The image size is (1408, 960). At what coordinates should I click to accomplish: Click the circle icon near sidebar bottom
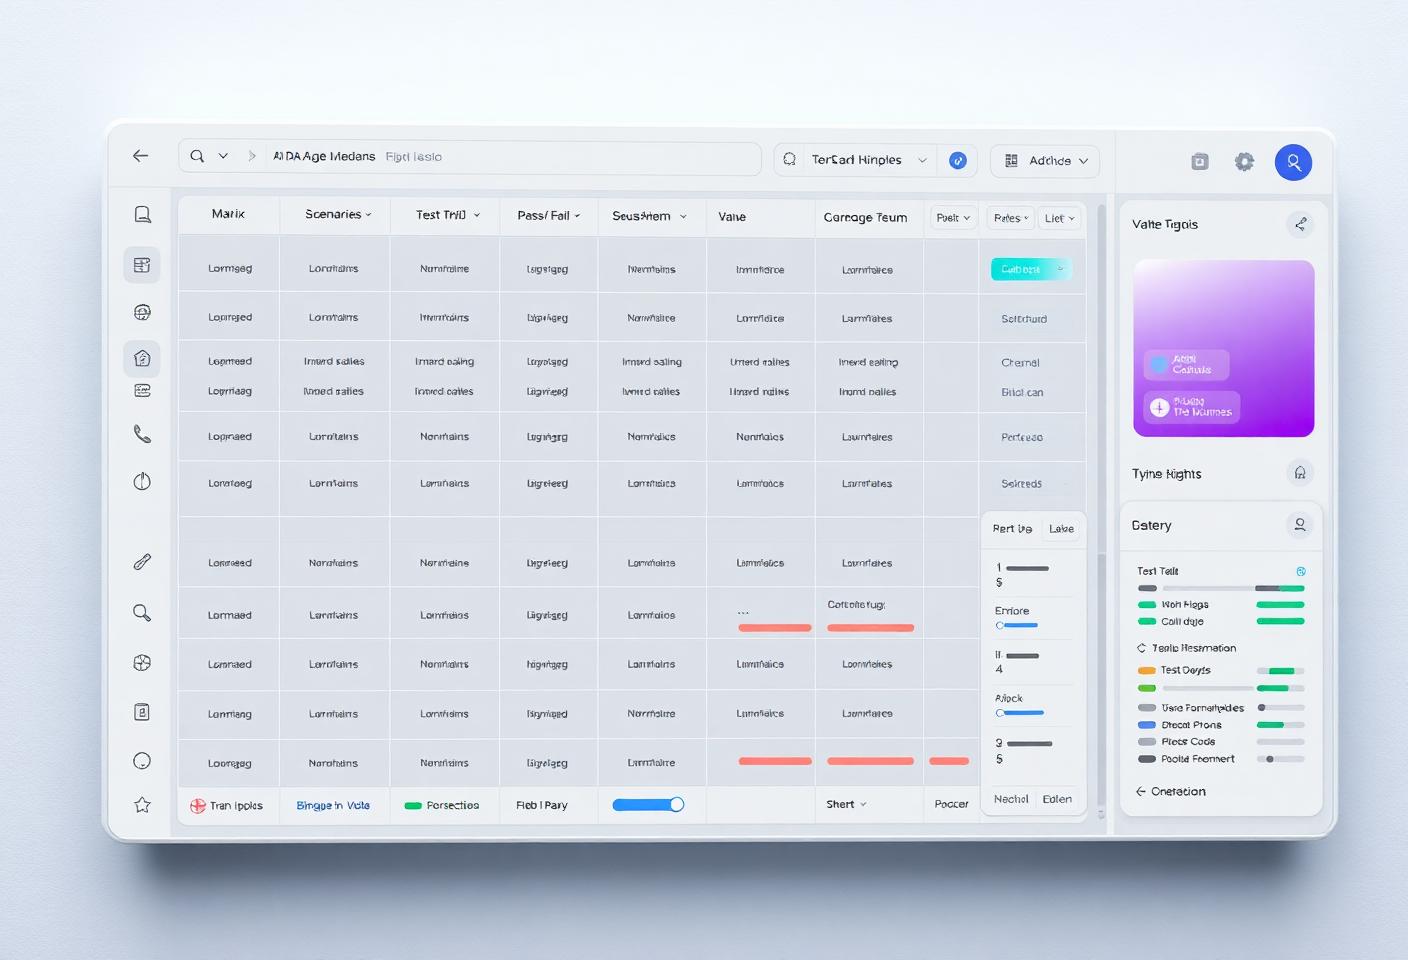click(142, 761)
